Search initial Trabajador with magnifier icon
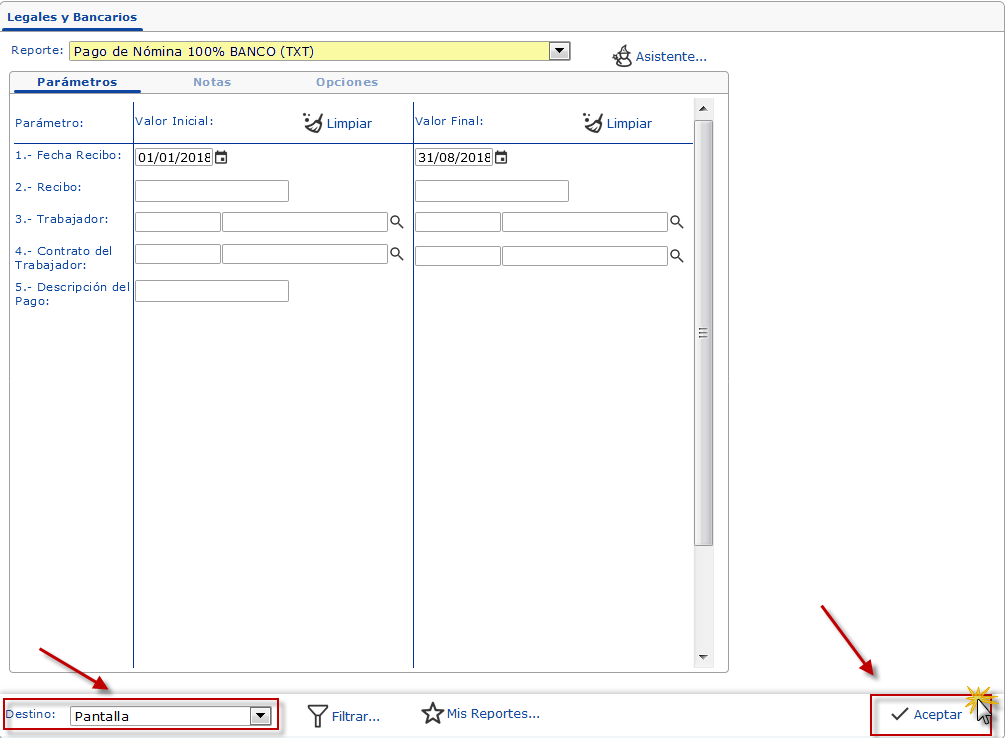Screen dimensions: 1005x738 click(x=397, y=222)
